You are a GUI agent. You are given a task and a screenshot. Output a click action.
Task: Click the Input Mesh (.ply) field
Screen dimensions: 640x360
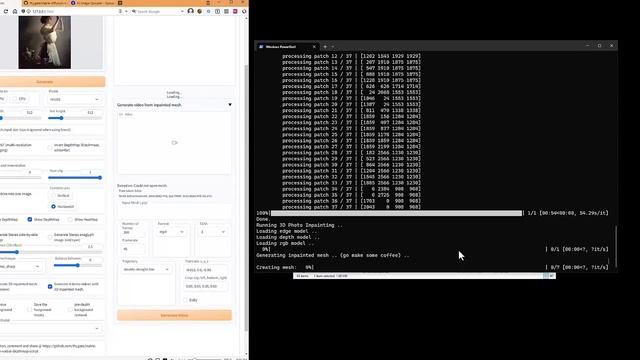click(174, 210)
